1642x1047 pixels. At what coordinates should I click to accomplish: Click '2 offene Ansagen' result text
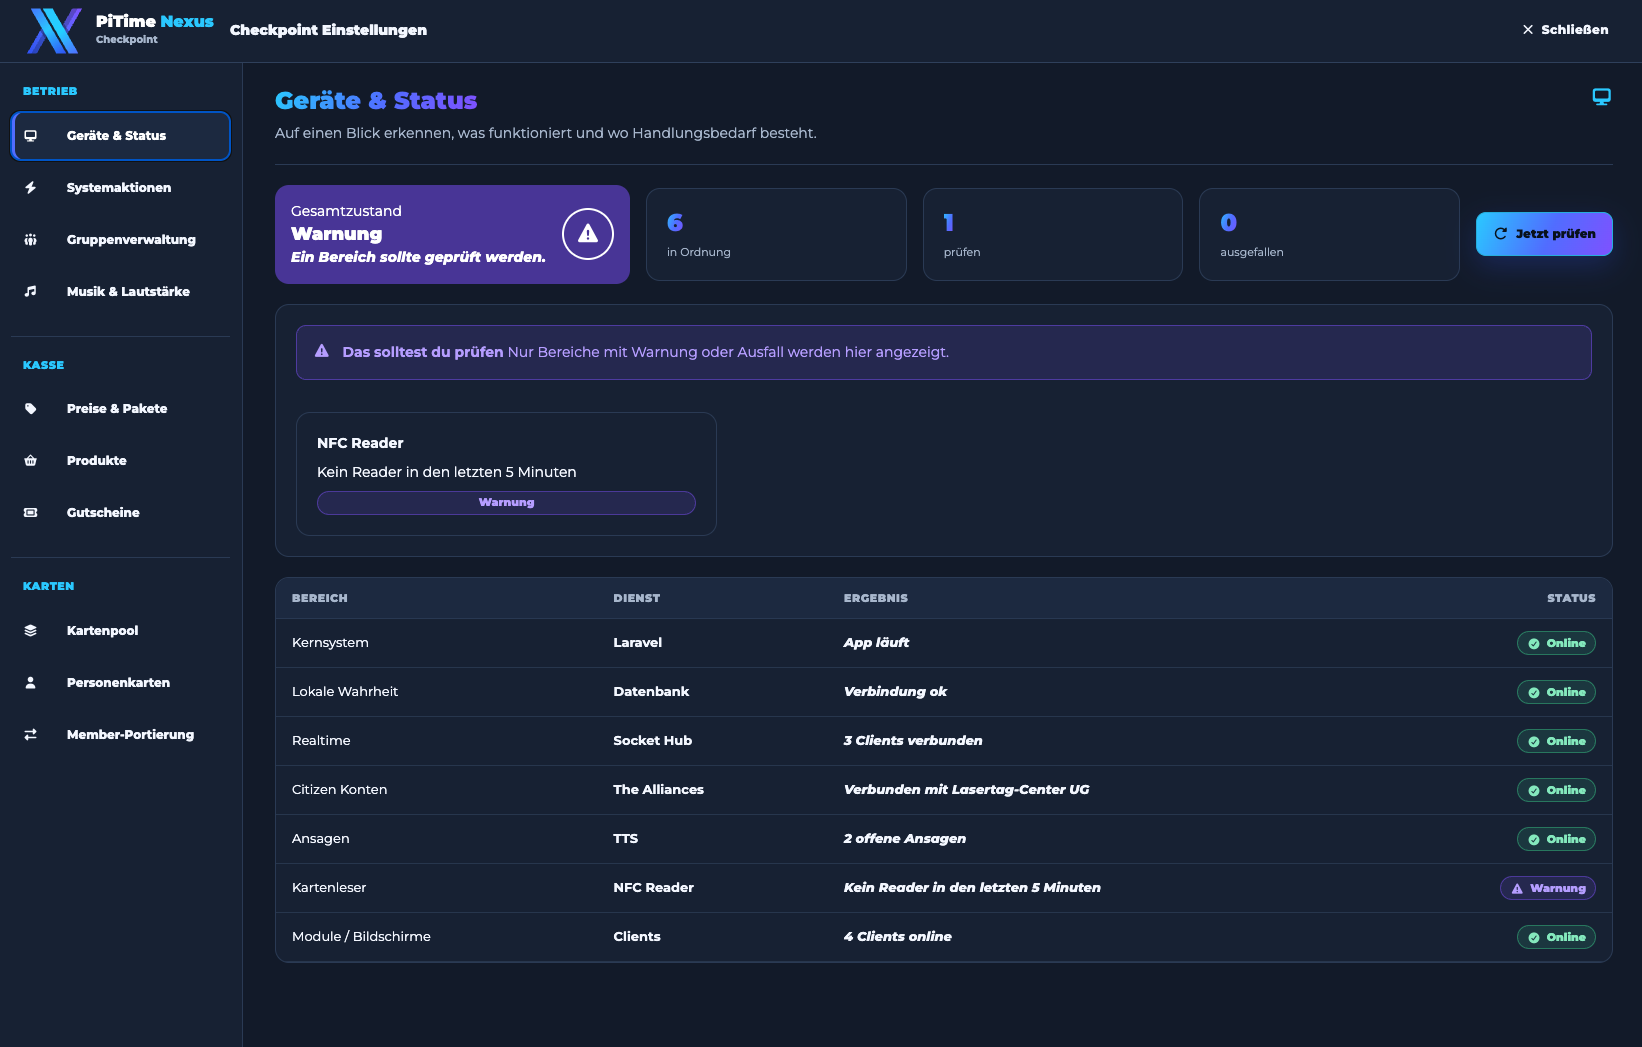click(904, 839)
